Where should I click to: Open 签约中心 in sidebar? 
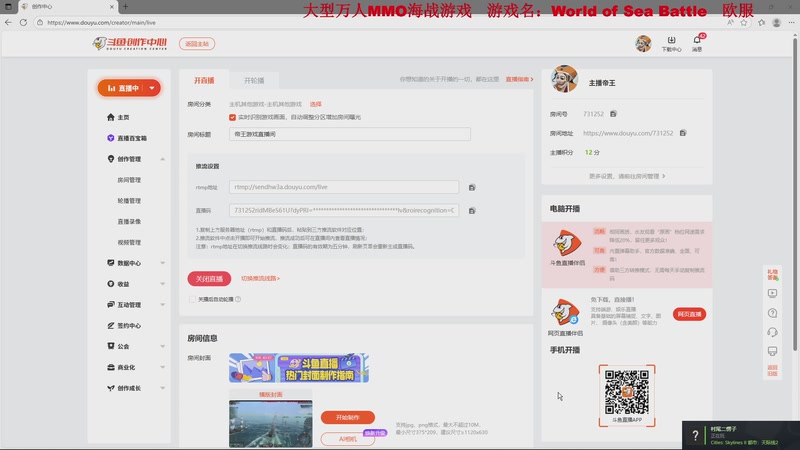tap(124, 326)
